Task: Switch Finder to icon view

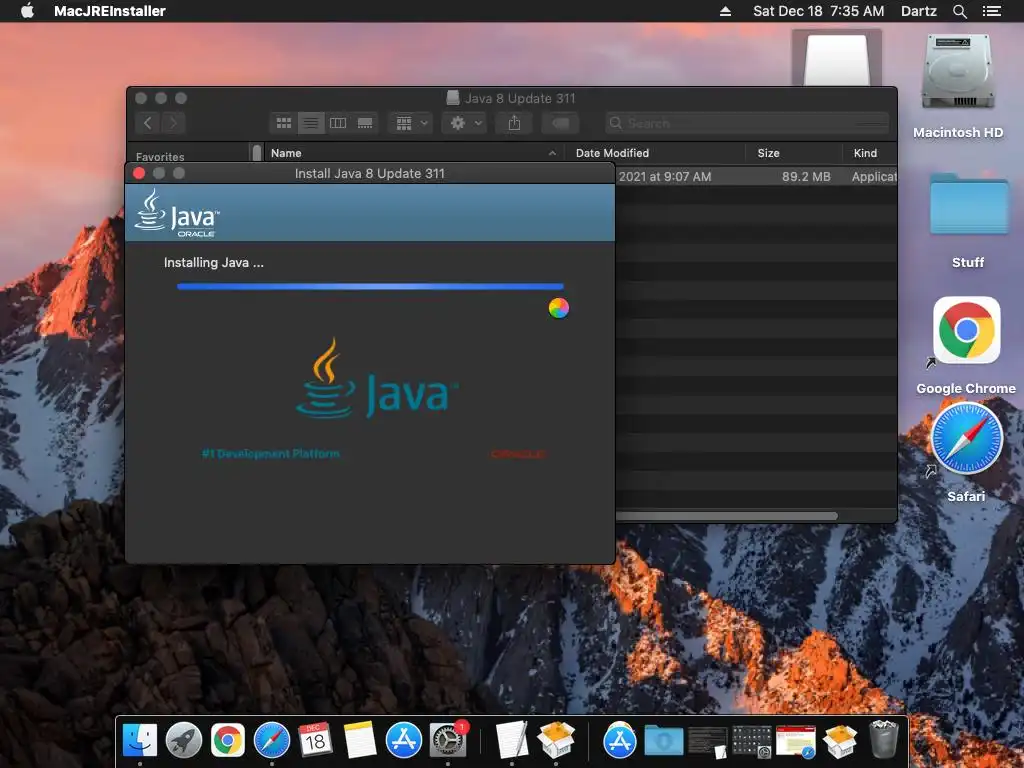Action: point(284,123)
